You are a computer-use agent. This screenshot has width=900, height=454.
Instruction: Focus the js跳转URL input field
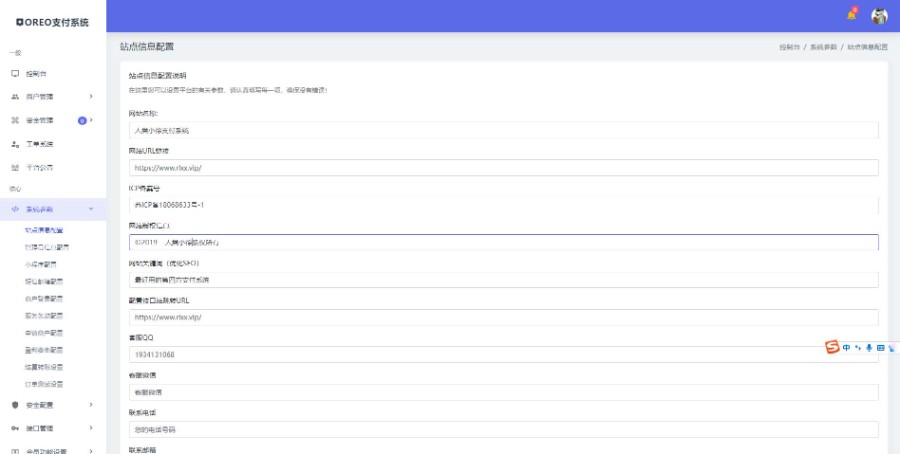click(503, 317)
